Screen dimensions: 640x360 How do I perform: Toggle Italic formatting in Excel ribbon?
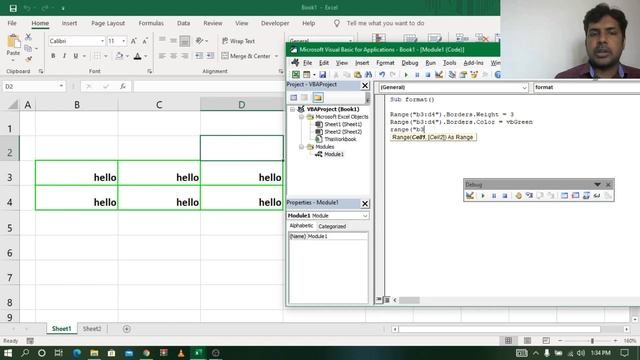64,56
